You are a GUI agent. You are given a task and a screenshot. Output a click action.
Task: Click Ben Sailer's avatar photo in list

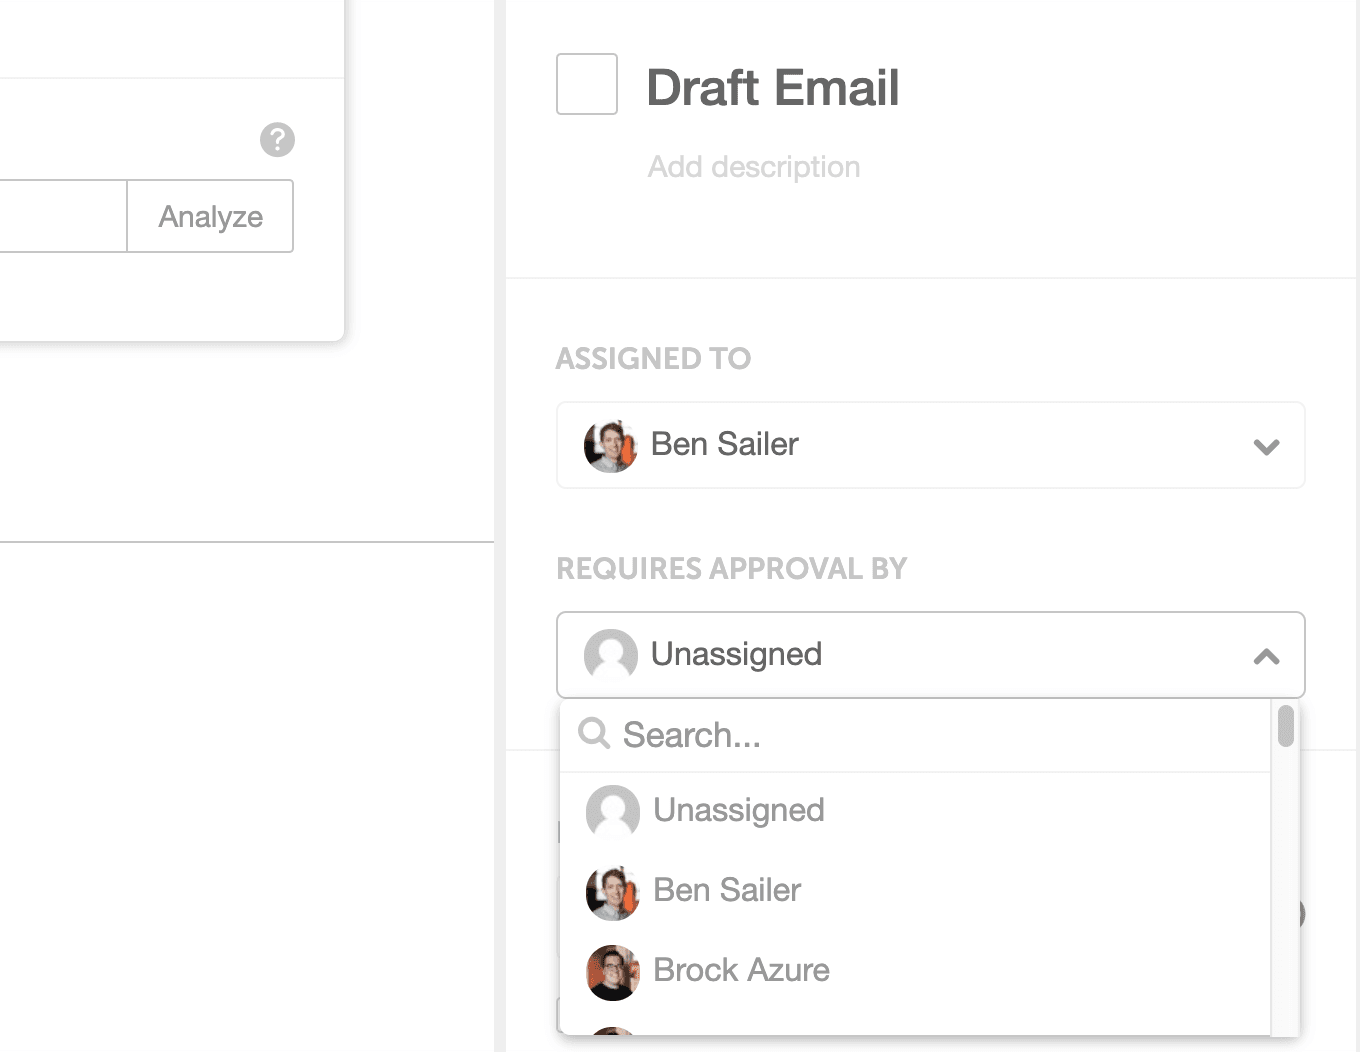[x=613, y=893]
